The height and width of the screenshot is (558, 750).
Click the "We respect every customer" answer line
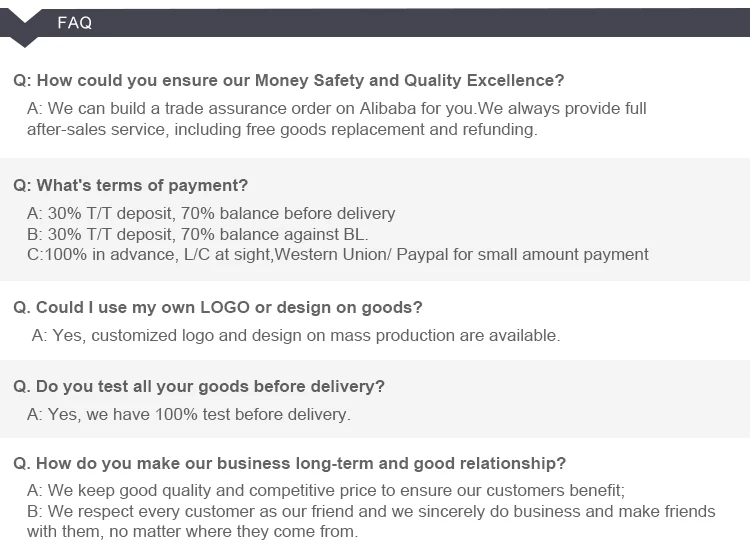click(x=371, y=511)
